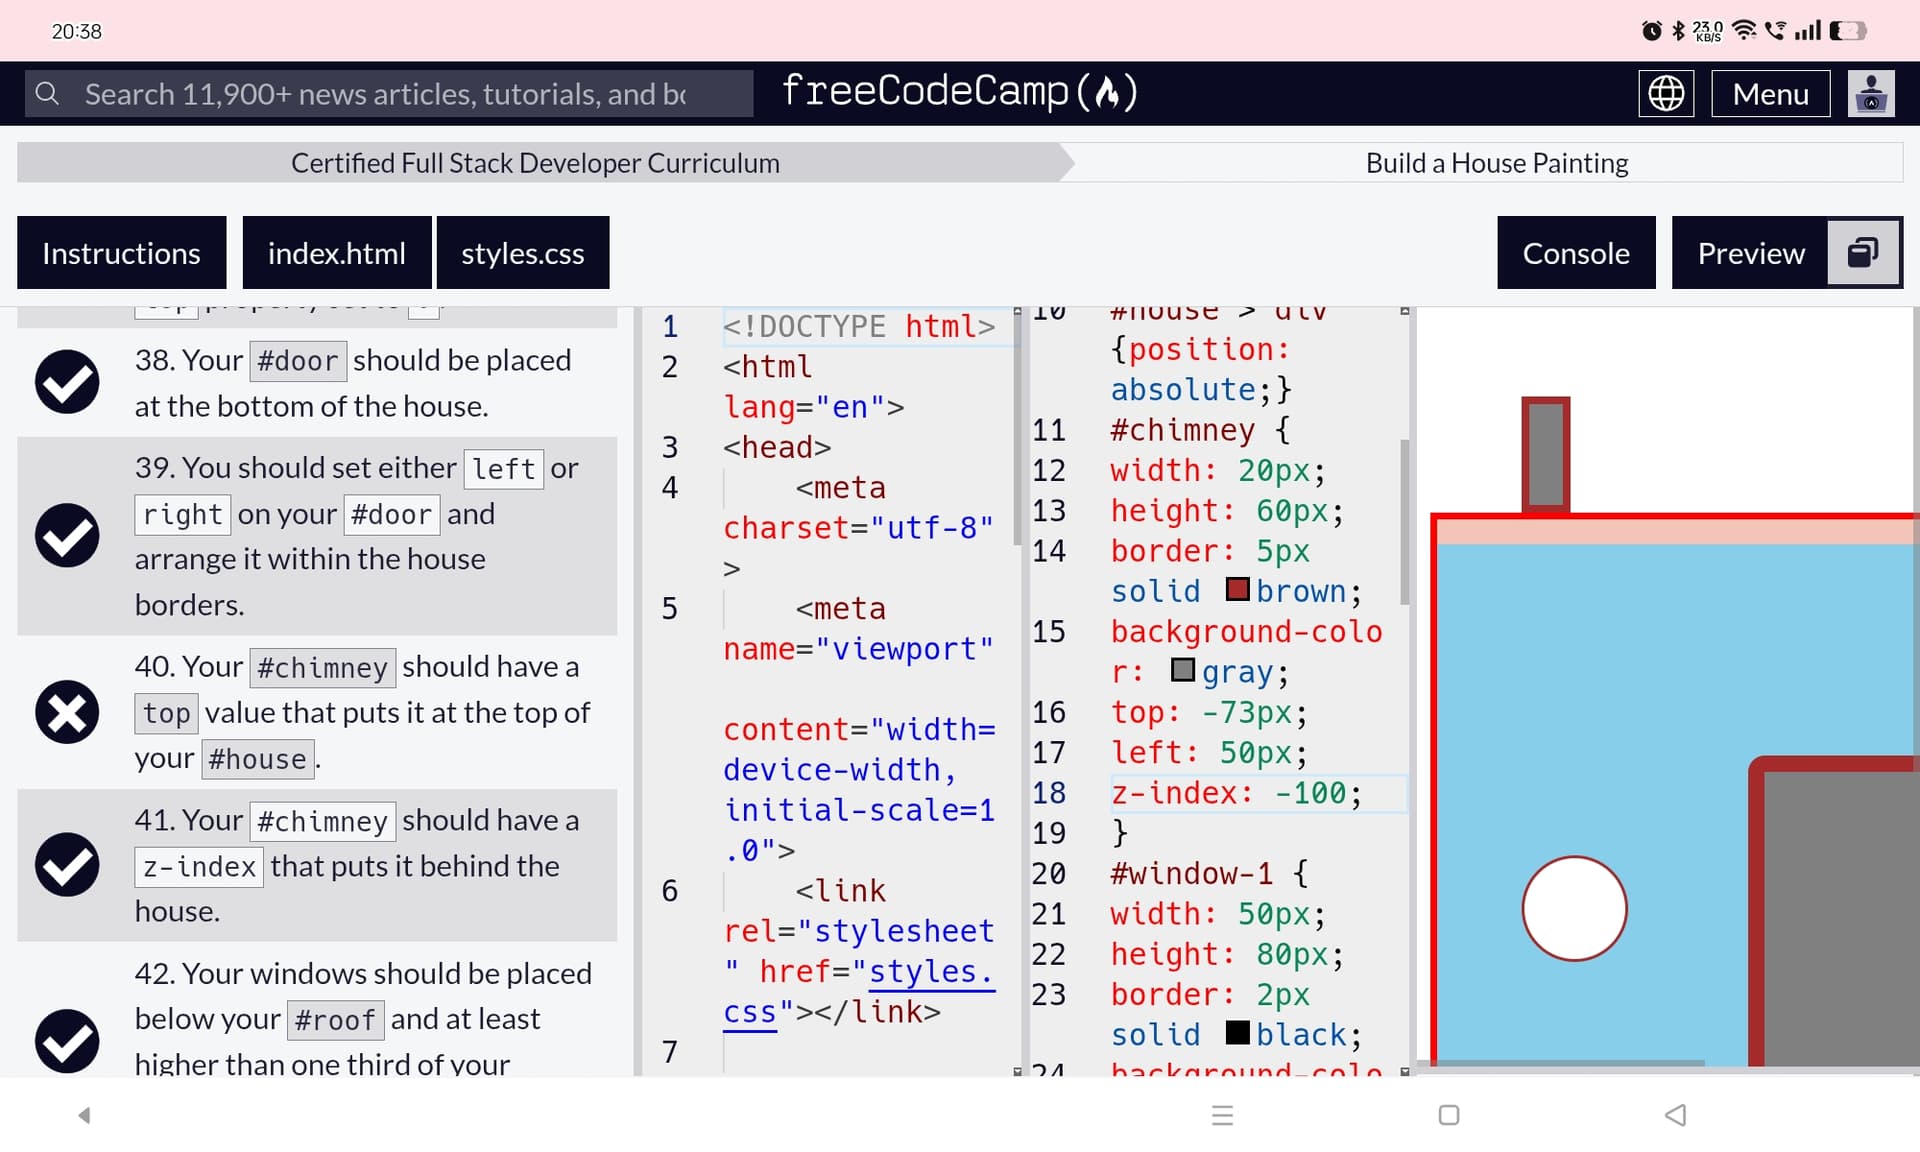Click the search magnifier icon
The image size is (1920, 1152).
coord(47,94)
